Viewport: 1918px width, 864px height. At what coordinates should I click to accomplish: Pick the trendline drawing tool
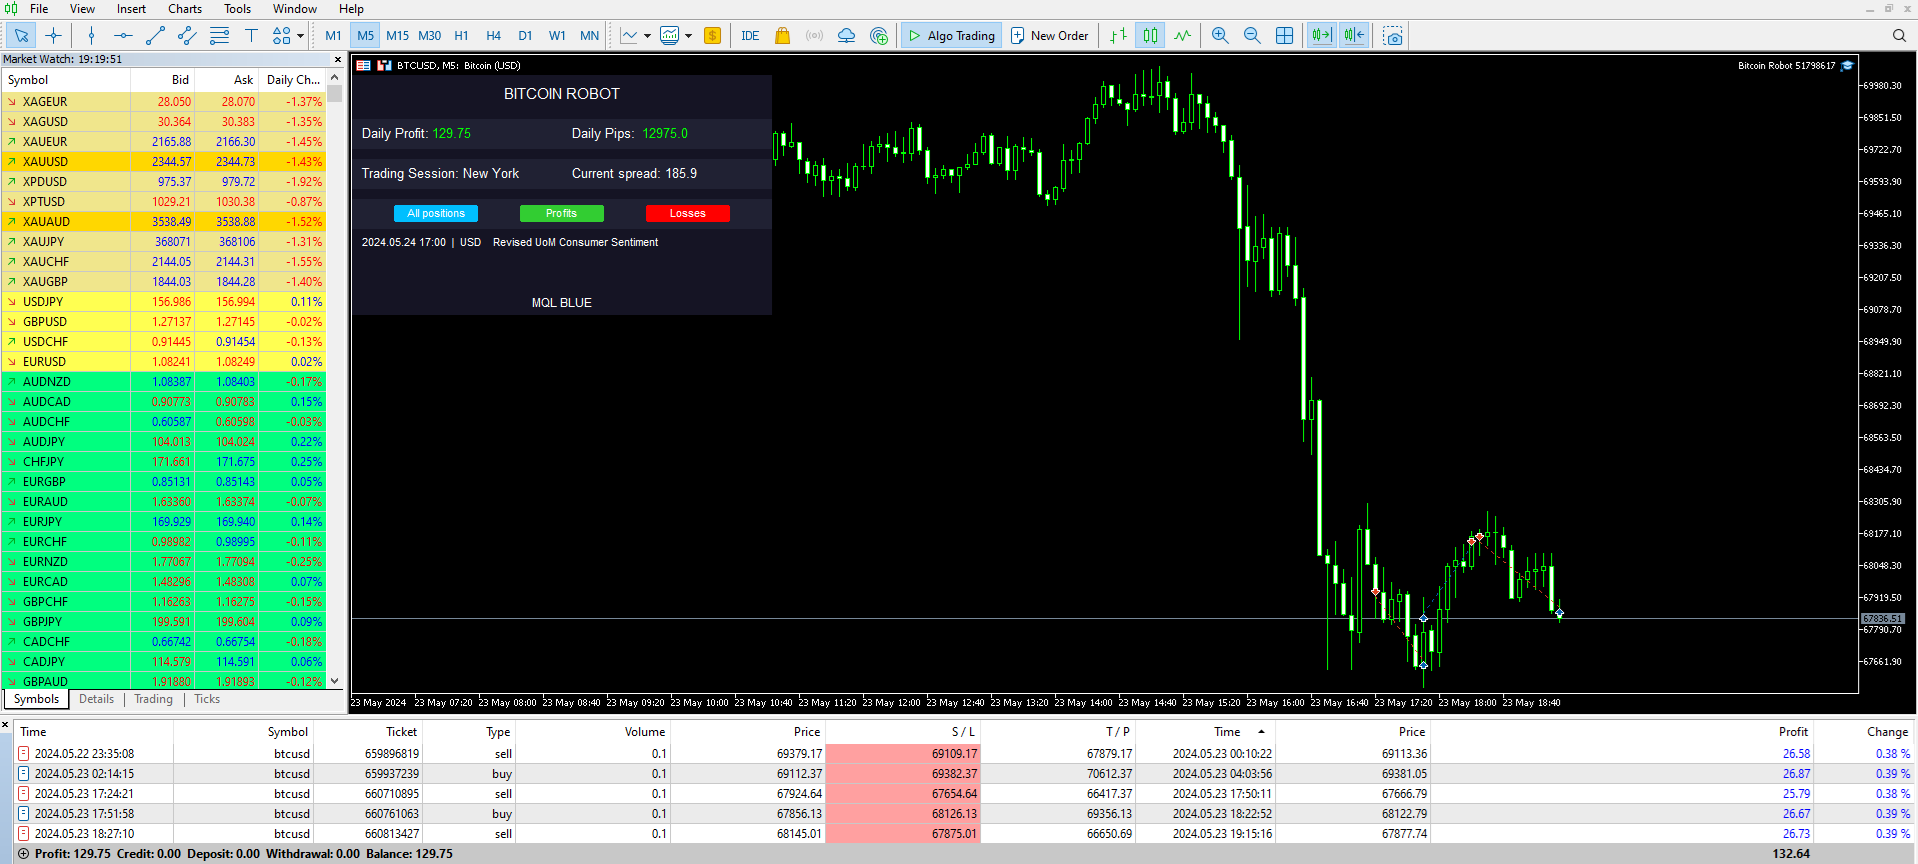[155, 36]
